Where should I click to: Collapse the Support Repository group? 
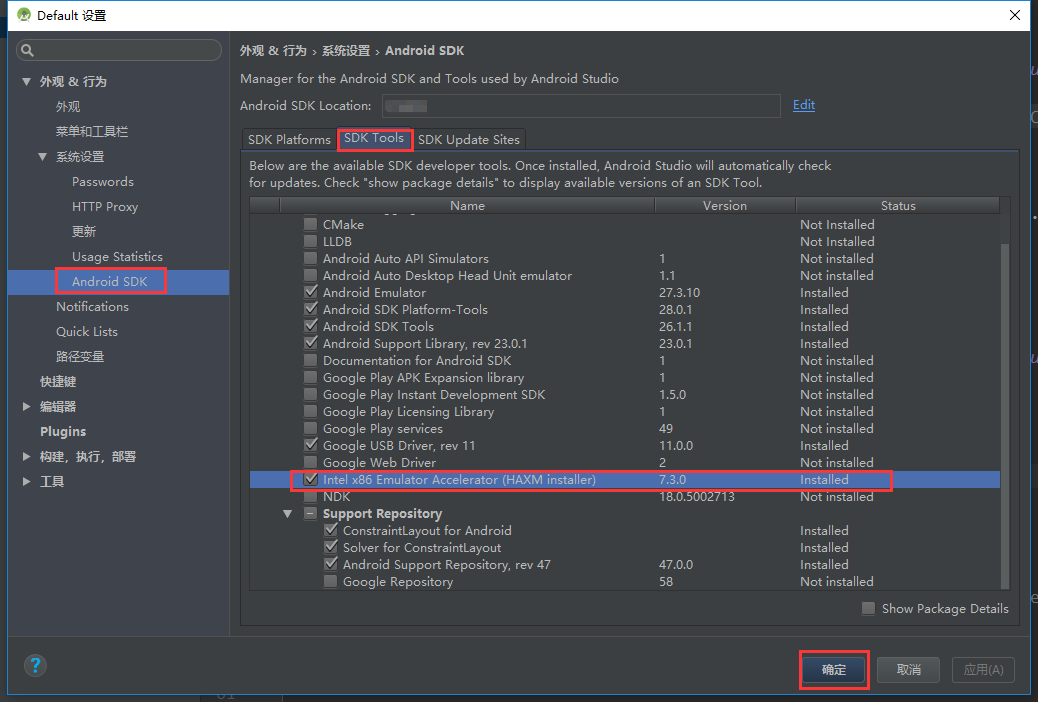coord(287,514)
